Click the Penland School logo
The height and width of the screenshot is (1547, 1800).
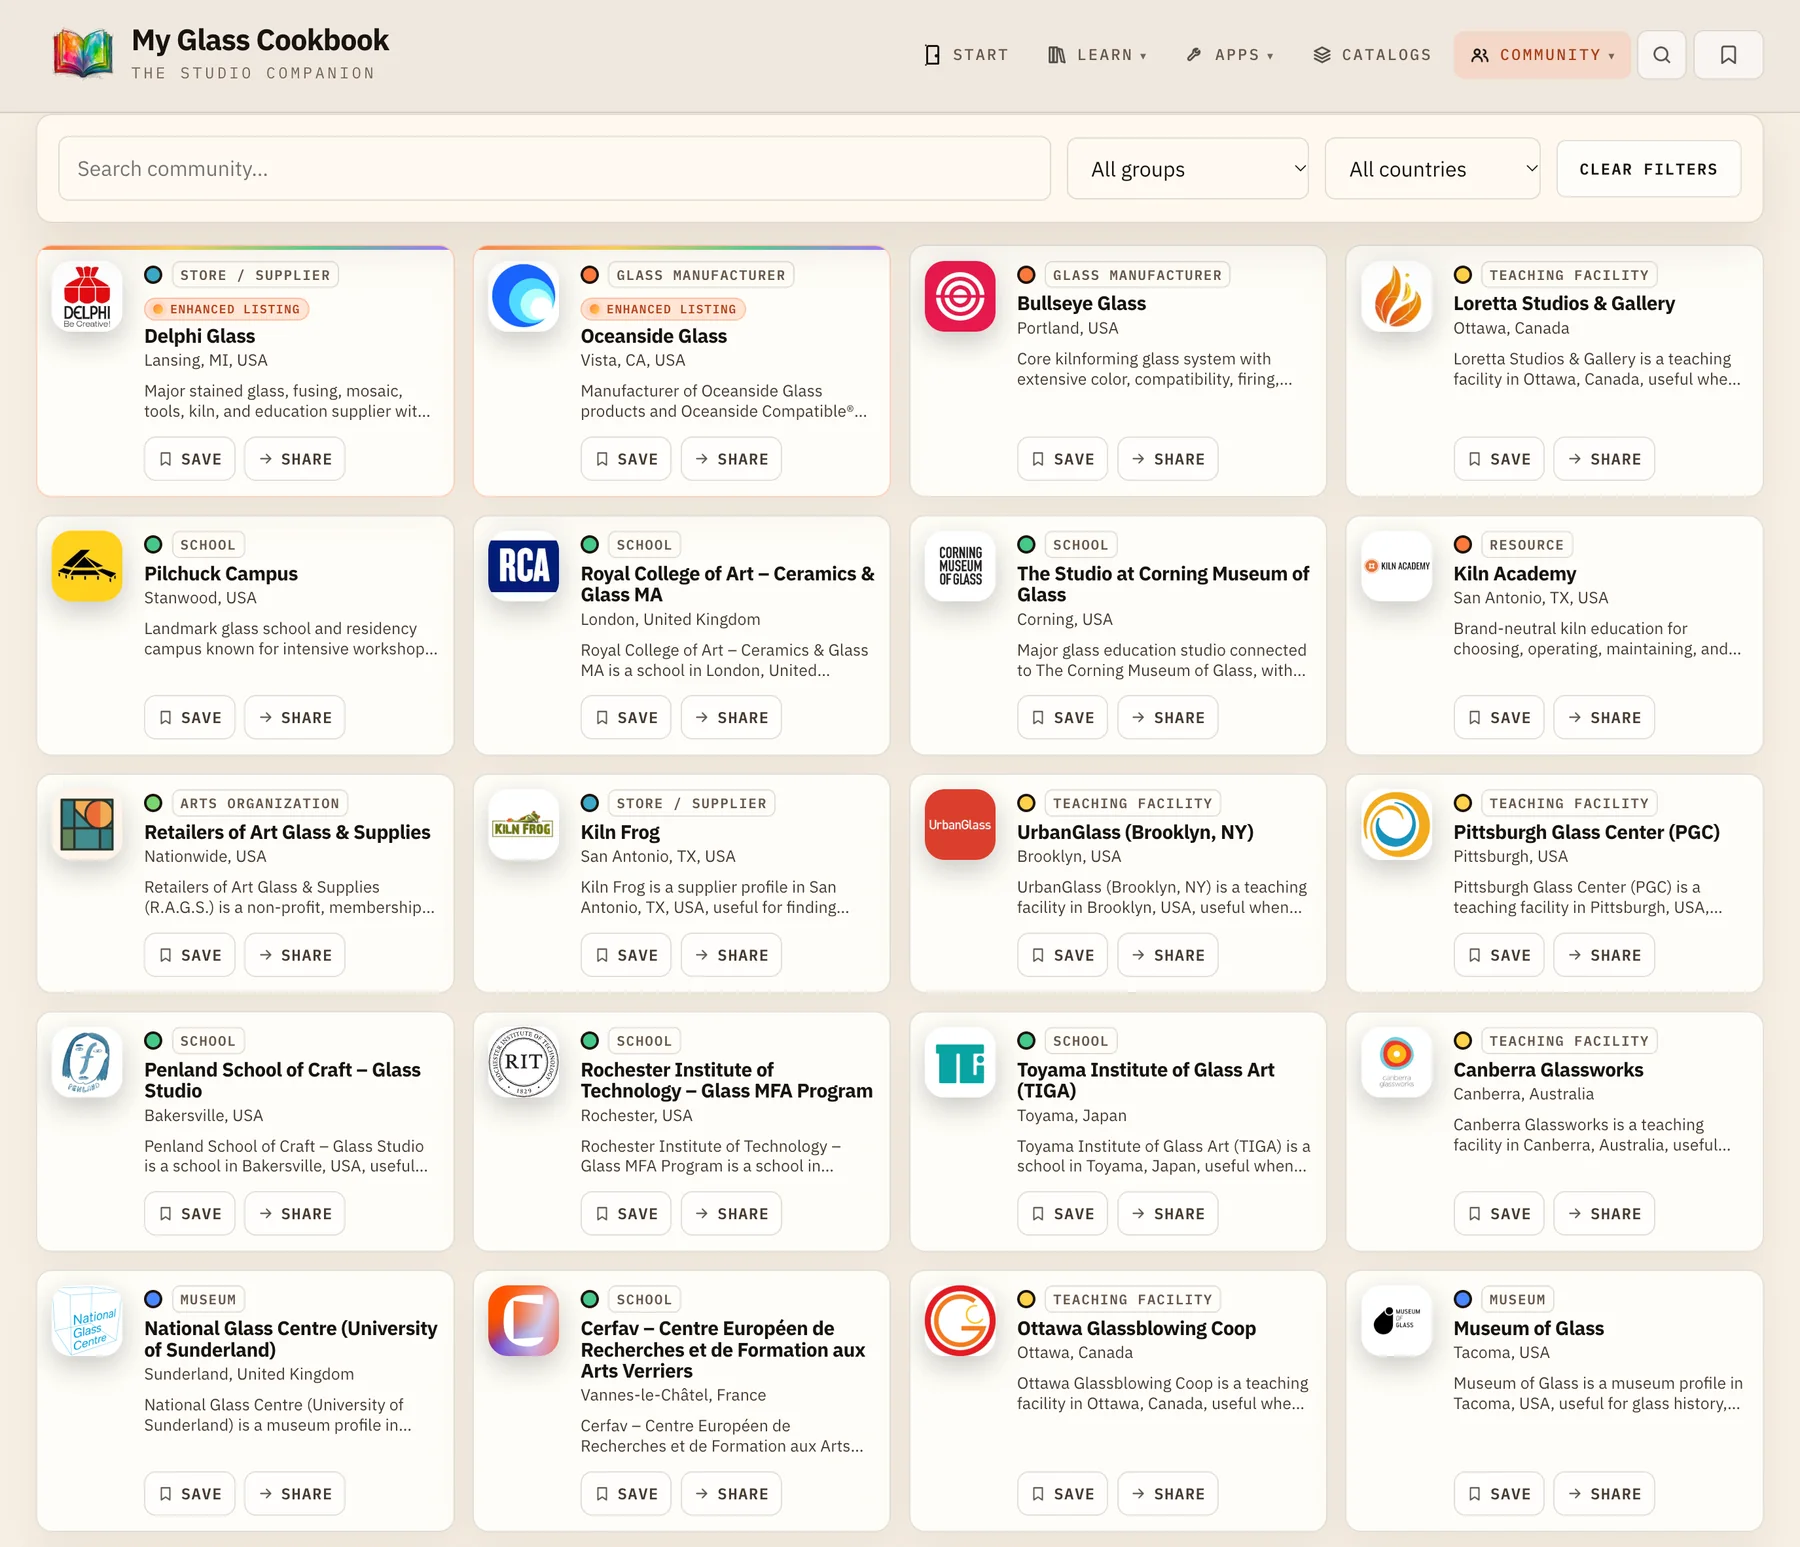pos(87,1063)
